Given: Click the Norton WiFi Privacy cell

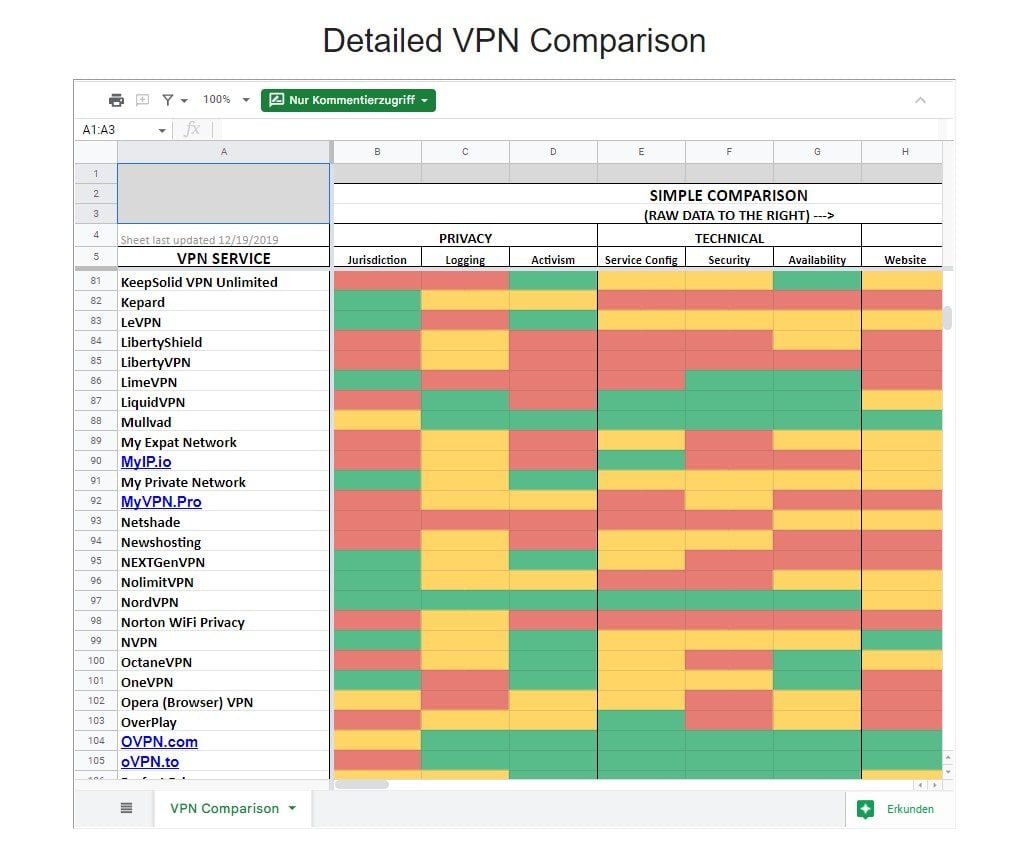Looking at the screenshot, I should click(223, 622).
